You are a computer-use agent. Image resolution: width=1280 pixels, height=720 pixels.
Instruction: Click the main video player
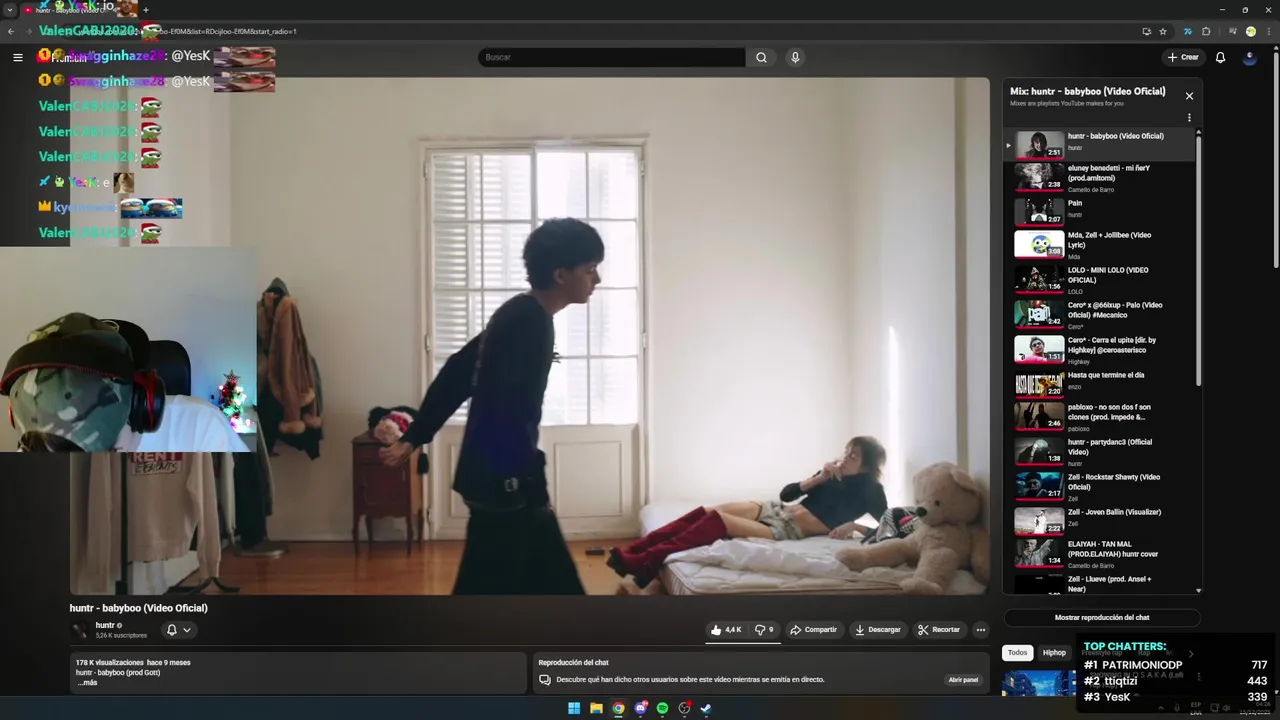[x=529, y=336]
